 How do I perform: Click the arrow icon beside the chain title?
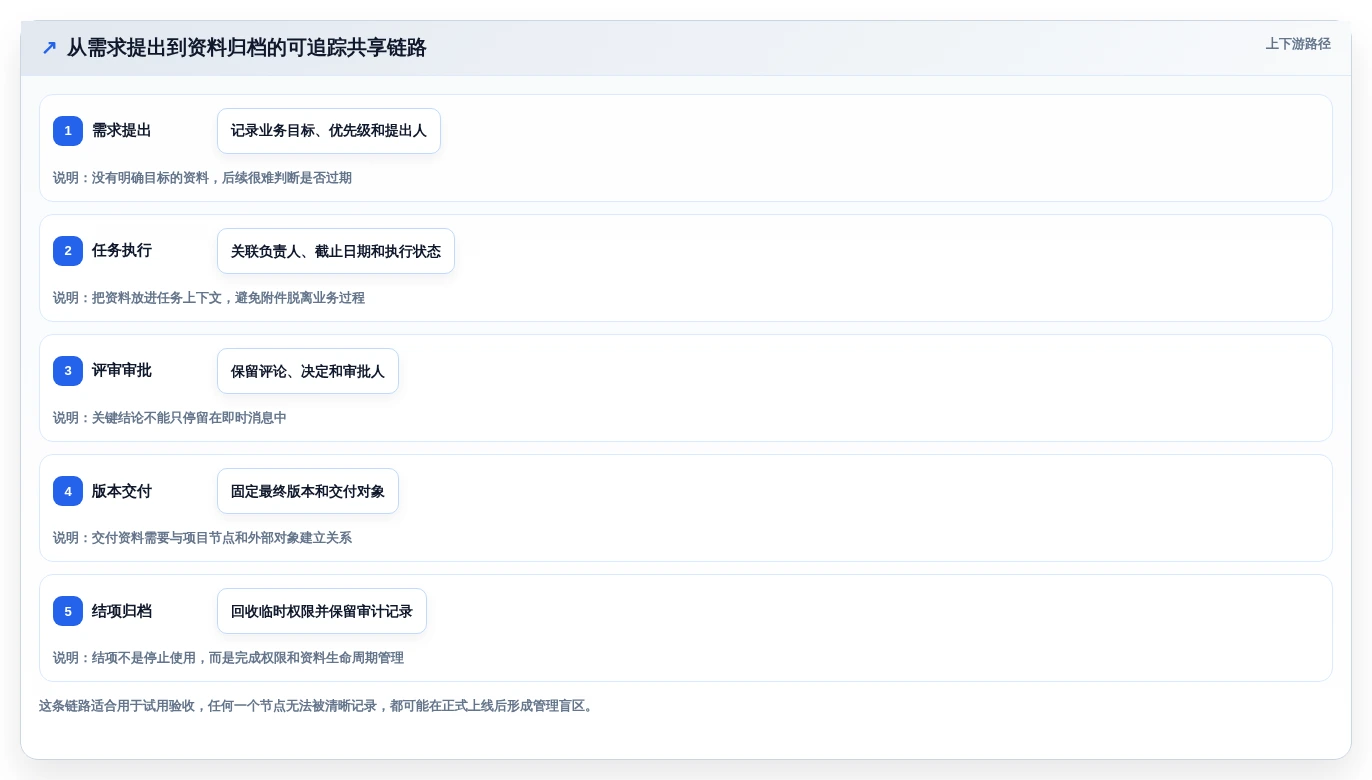coord(49,47)
